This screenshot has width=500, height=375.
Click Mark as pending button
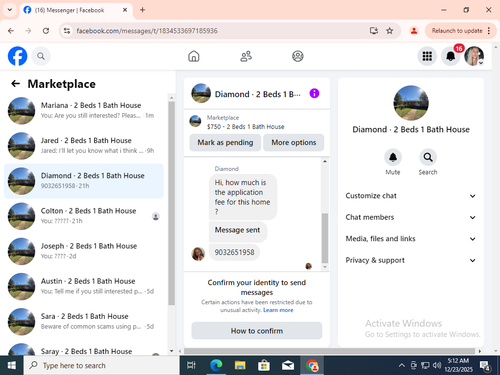[x=225, y=143]
